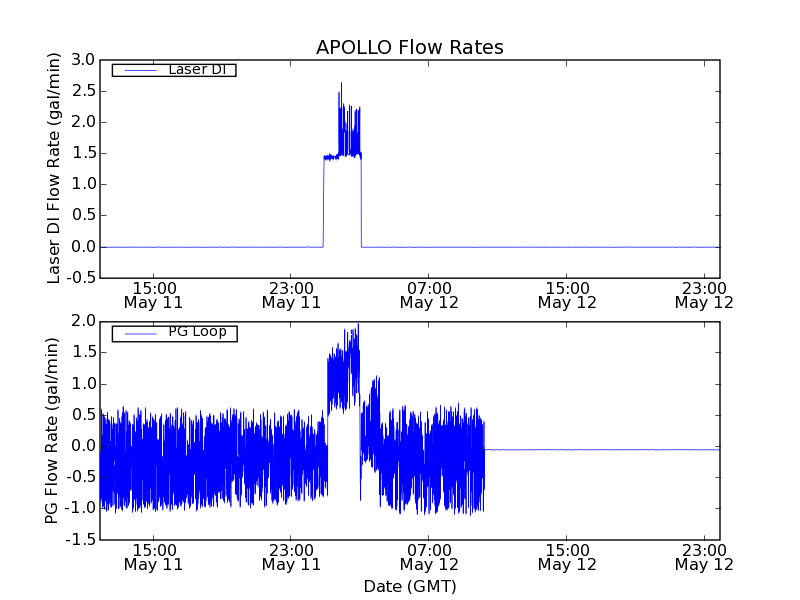Pick the 1.0 tick on PG Flow Rate axis
The height and width of the screenshot is (600, 800).
(83, 384)
